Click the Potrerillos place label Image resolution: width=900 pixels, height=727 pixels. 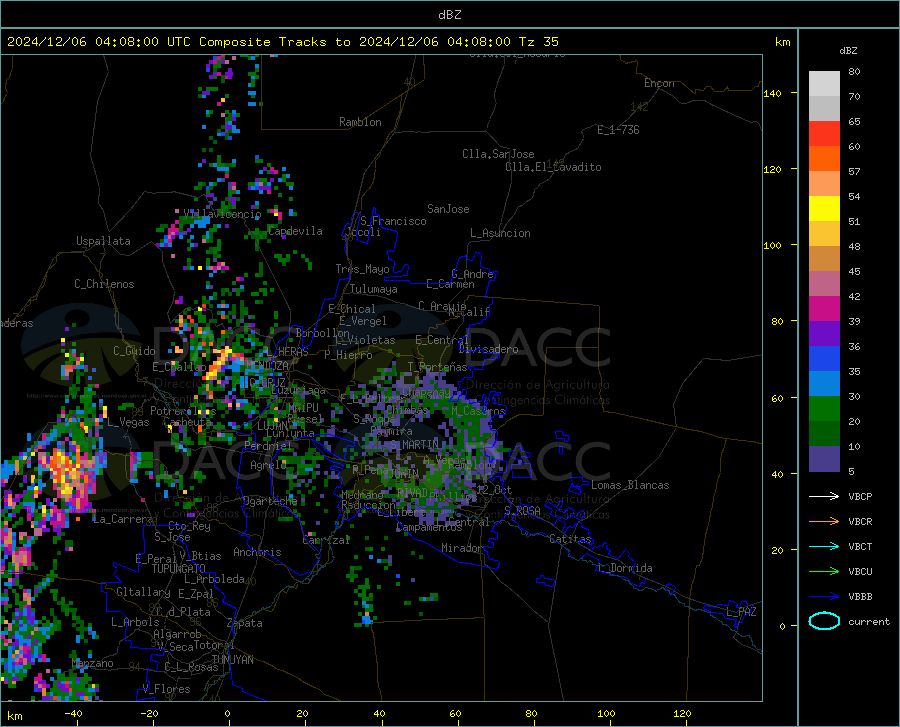click(x=183, y=411)
